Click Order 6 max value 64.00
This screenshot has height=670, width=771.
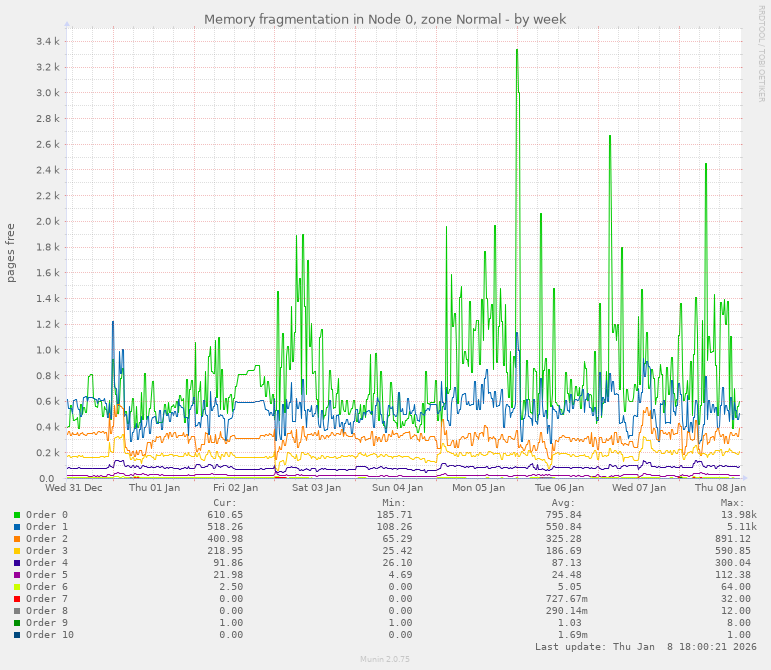tap(736, 587)
